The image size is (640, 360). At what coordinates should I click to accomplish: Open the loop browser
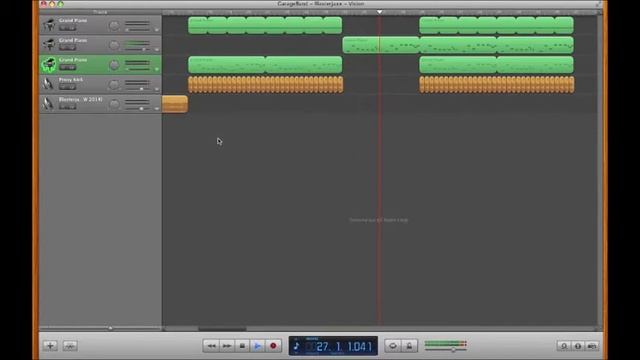pyautogui.click(x=564, y=346)
